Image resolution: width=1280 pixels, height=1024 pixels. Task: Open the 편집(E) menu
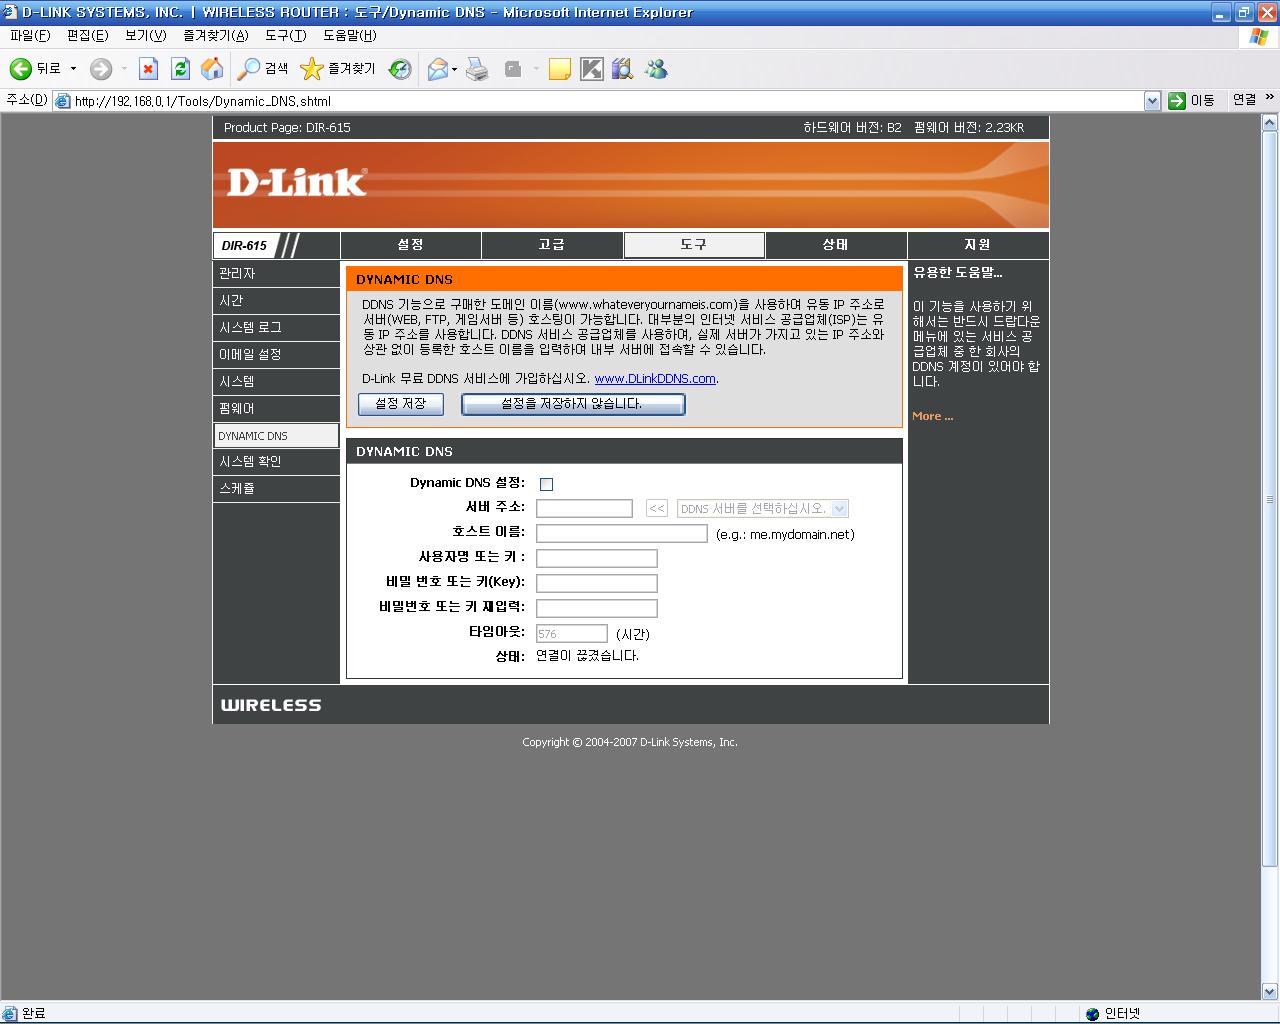[87, 35]
